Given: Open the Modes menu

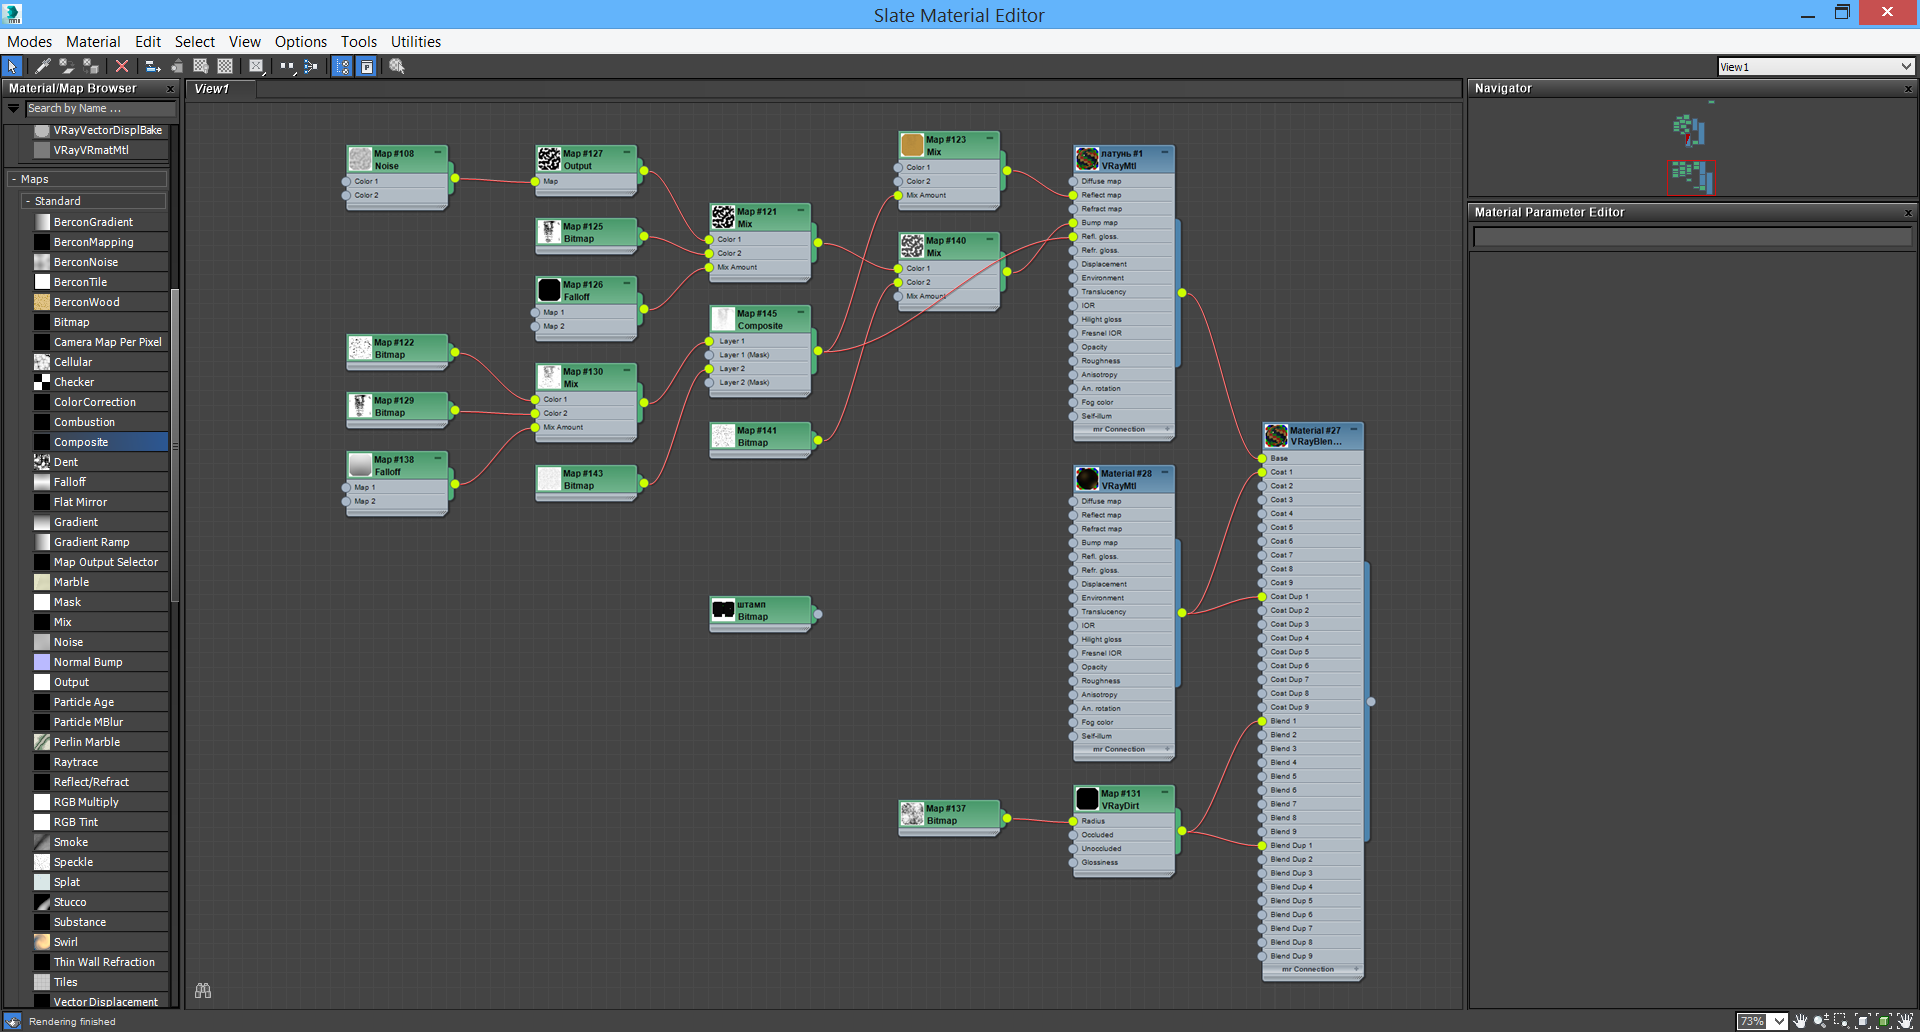Looking at the screenshot, I should tap(29, 42).
